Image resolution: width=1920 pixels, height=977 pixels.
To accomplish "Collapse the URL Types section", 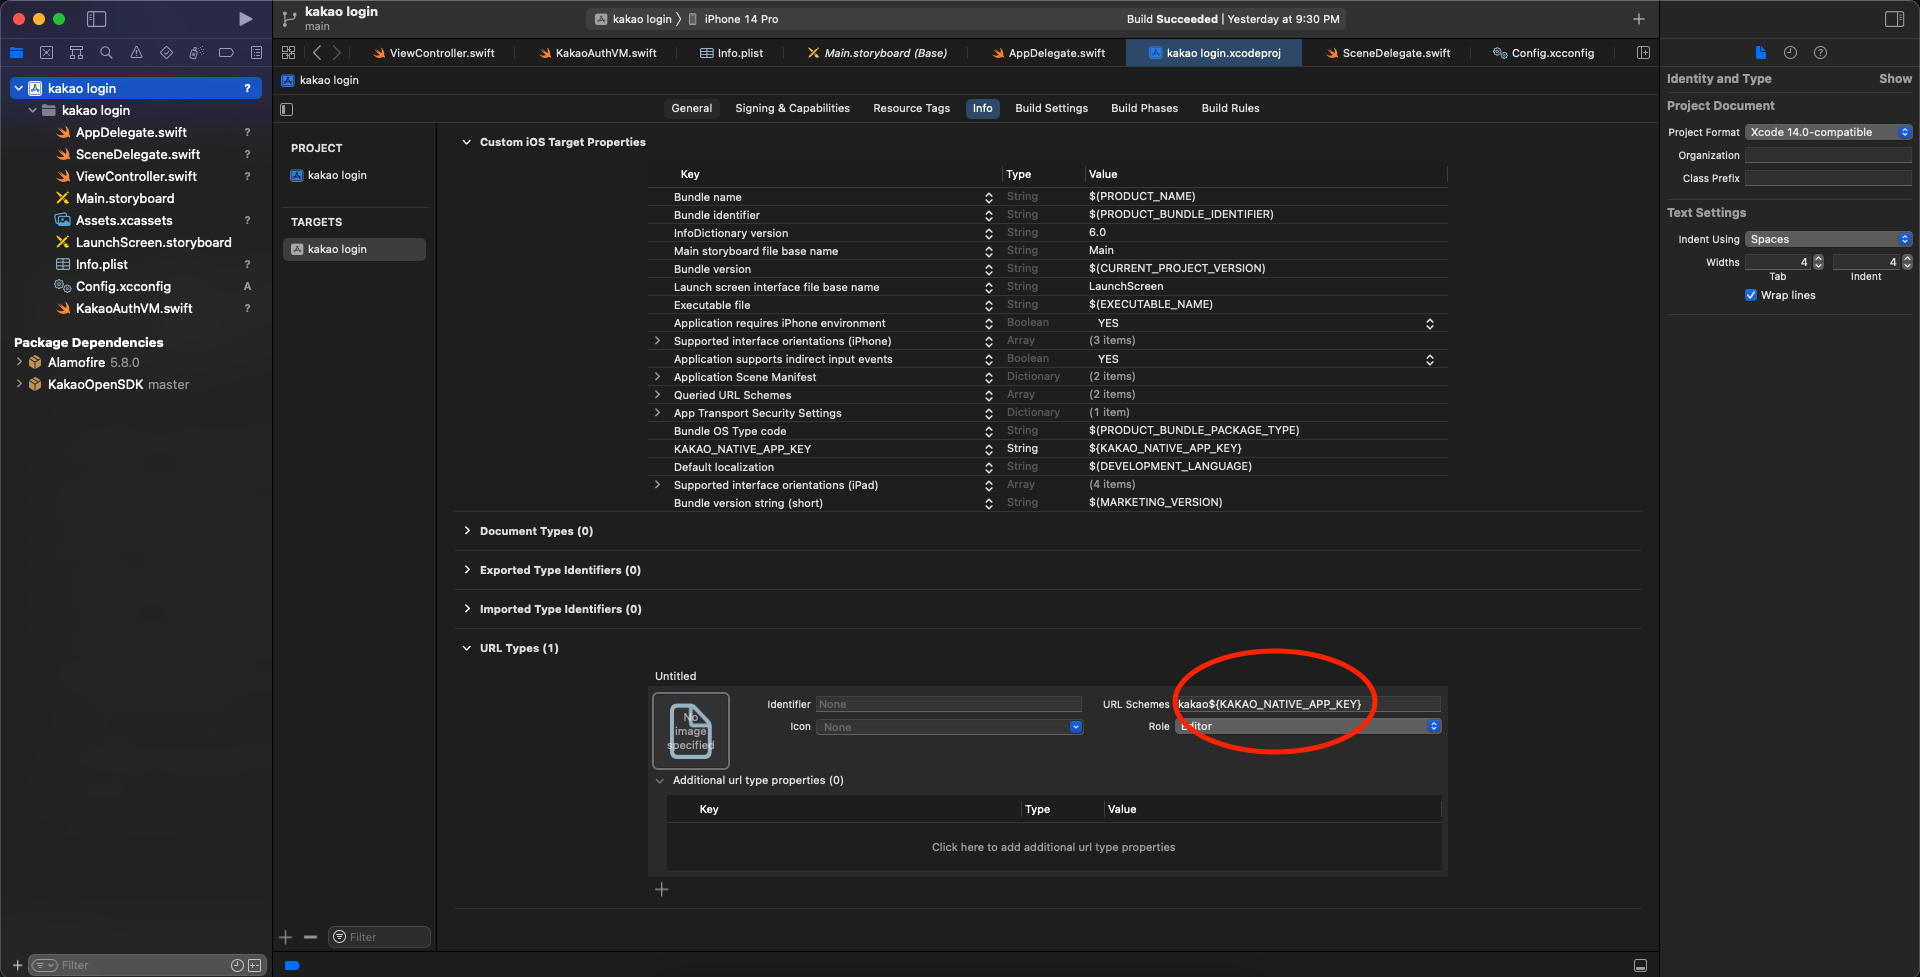I will tap(466, 648).
